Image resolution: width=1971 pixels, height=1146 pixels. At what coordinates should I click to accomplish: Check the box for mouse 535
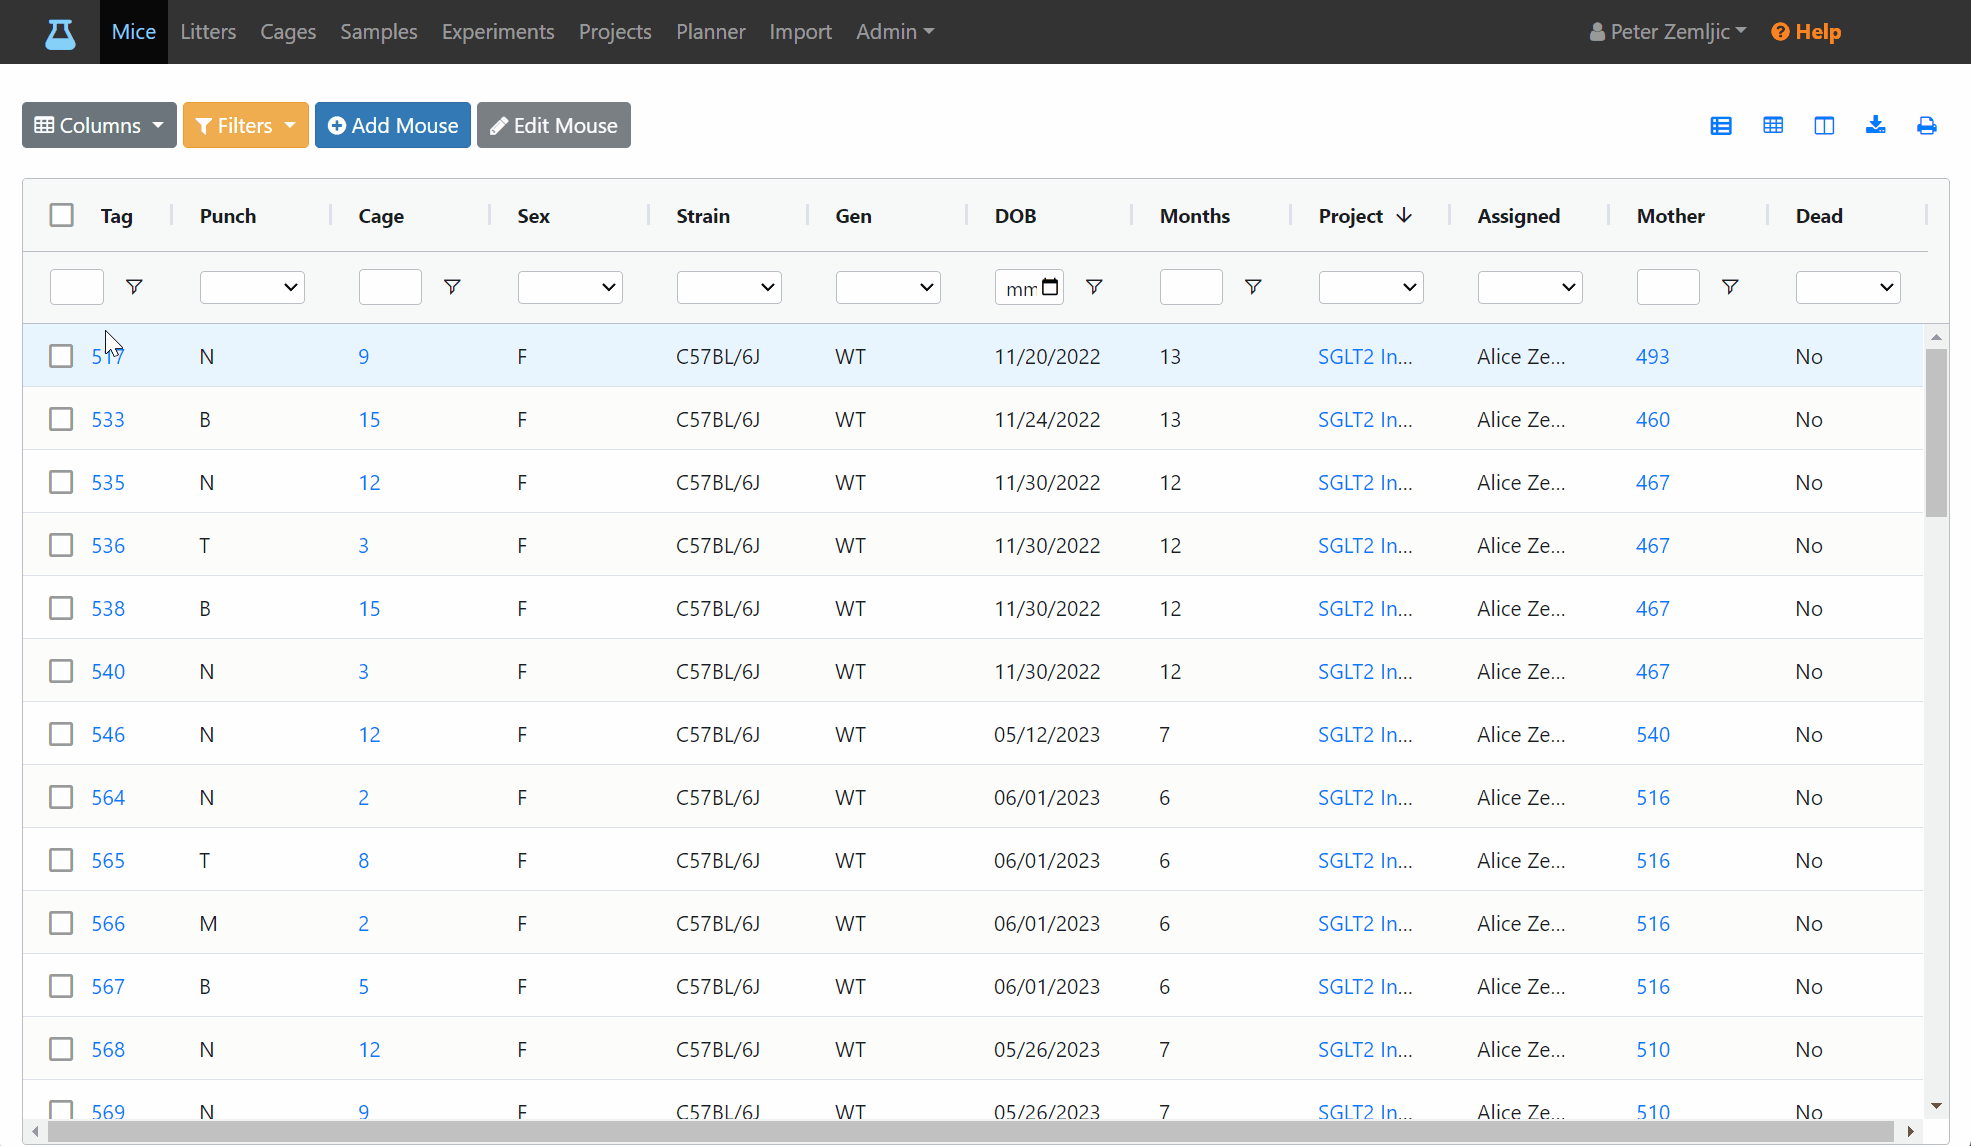pos(62,482)
